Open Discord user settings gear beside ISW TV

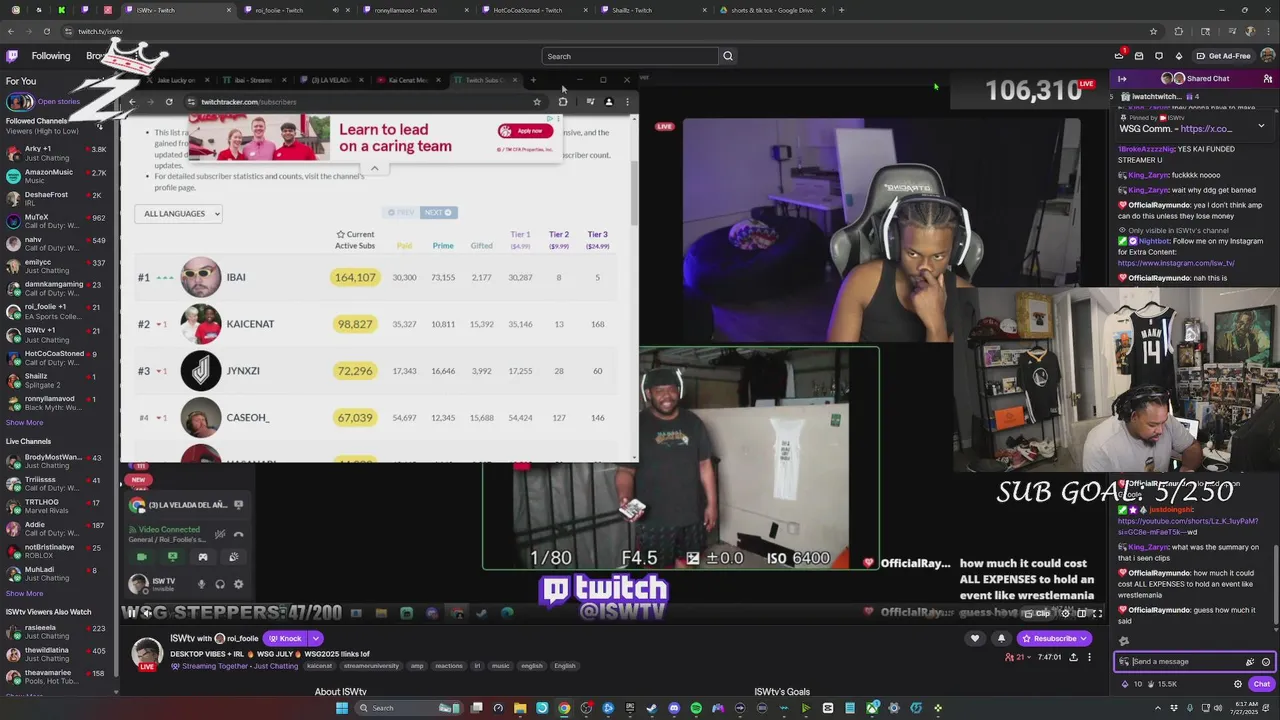tap(238, 584)
